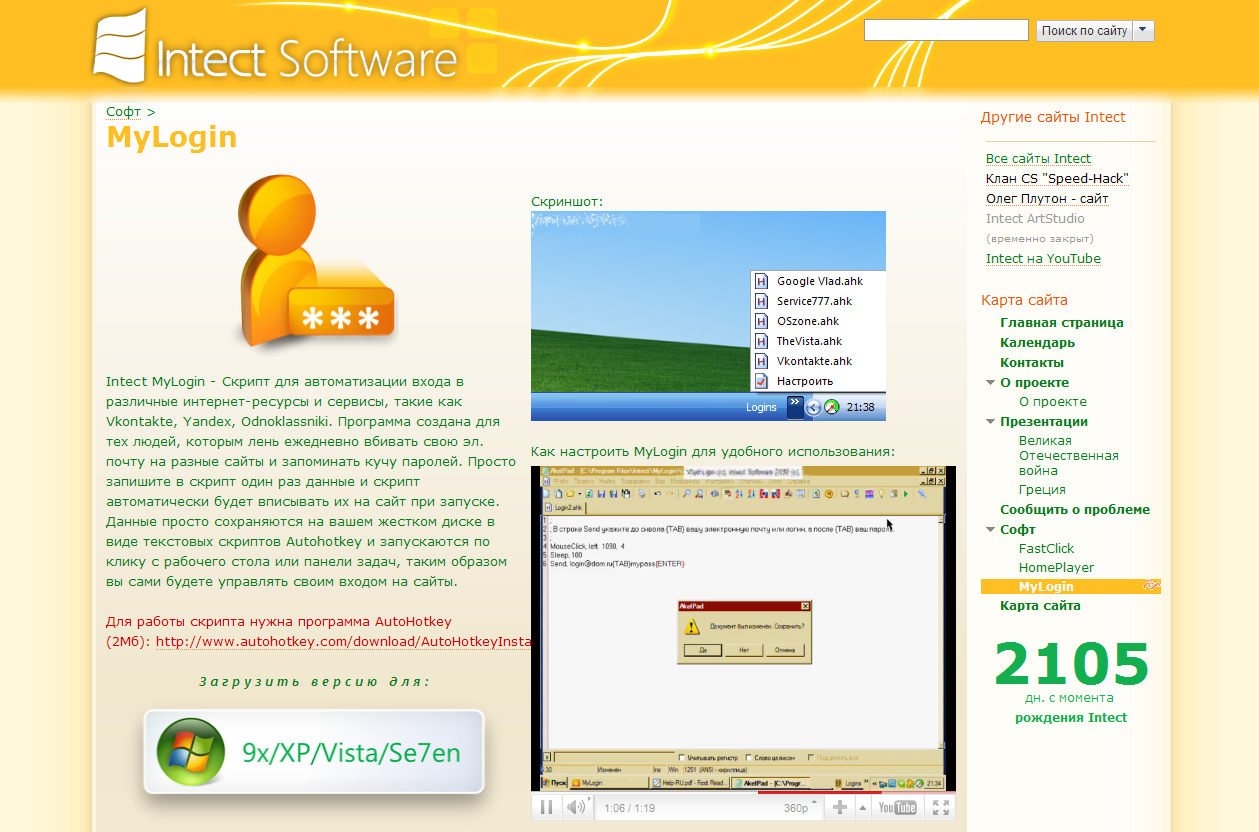Click the Скриншот: label

[568, 202]
